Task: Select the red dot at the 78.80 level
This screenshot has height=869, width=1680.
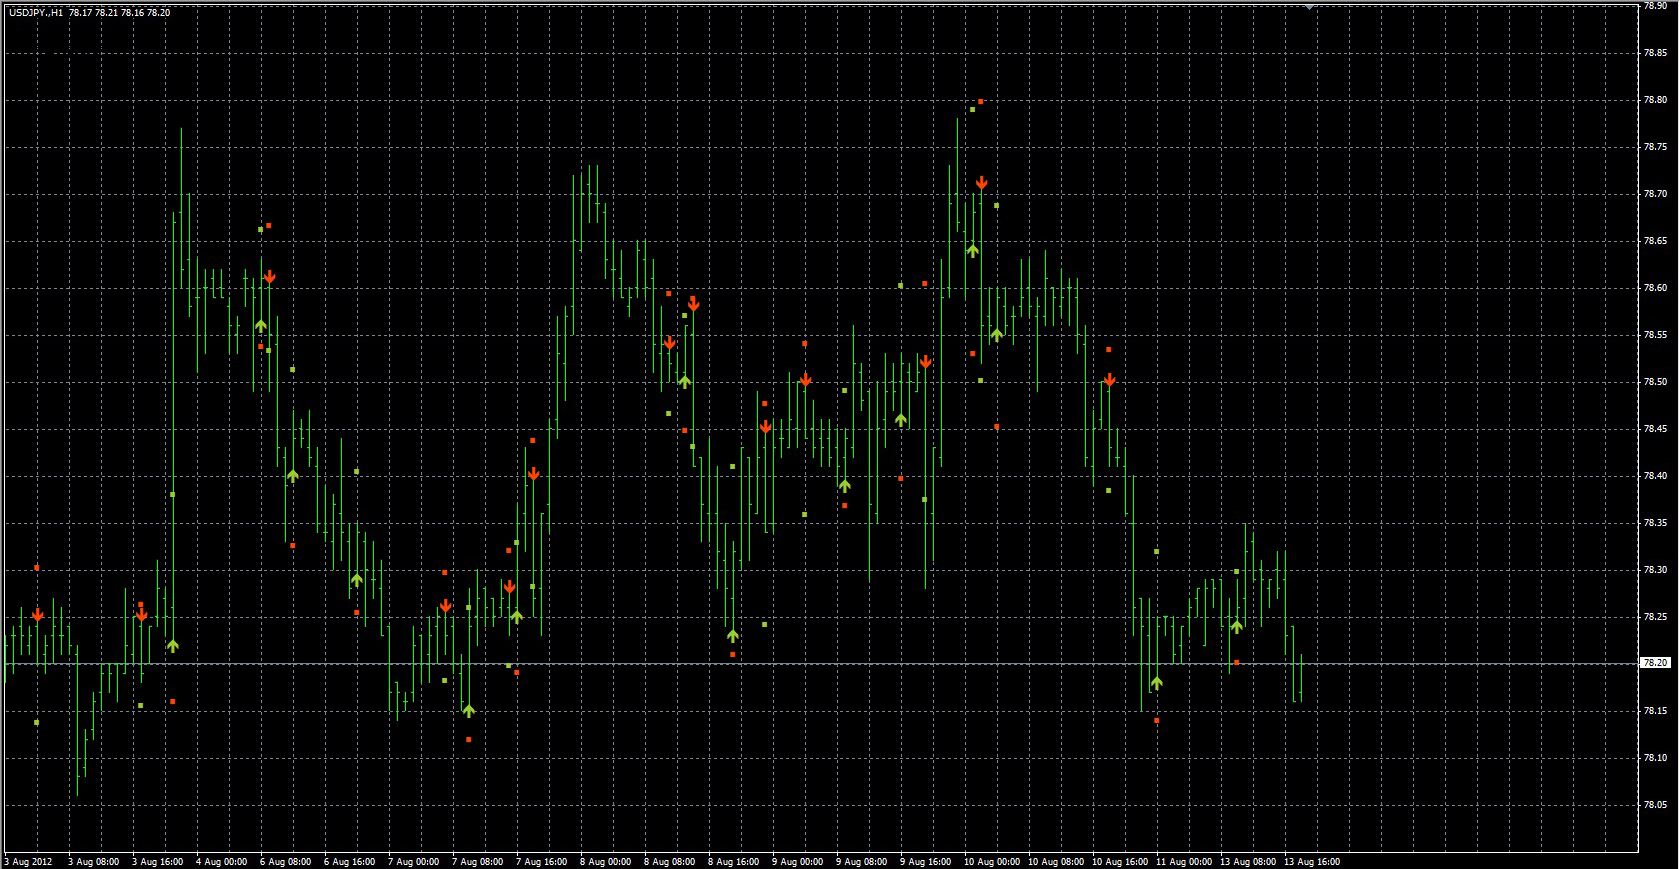Action: [x=981, y=101]
